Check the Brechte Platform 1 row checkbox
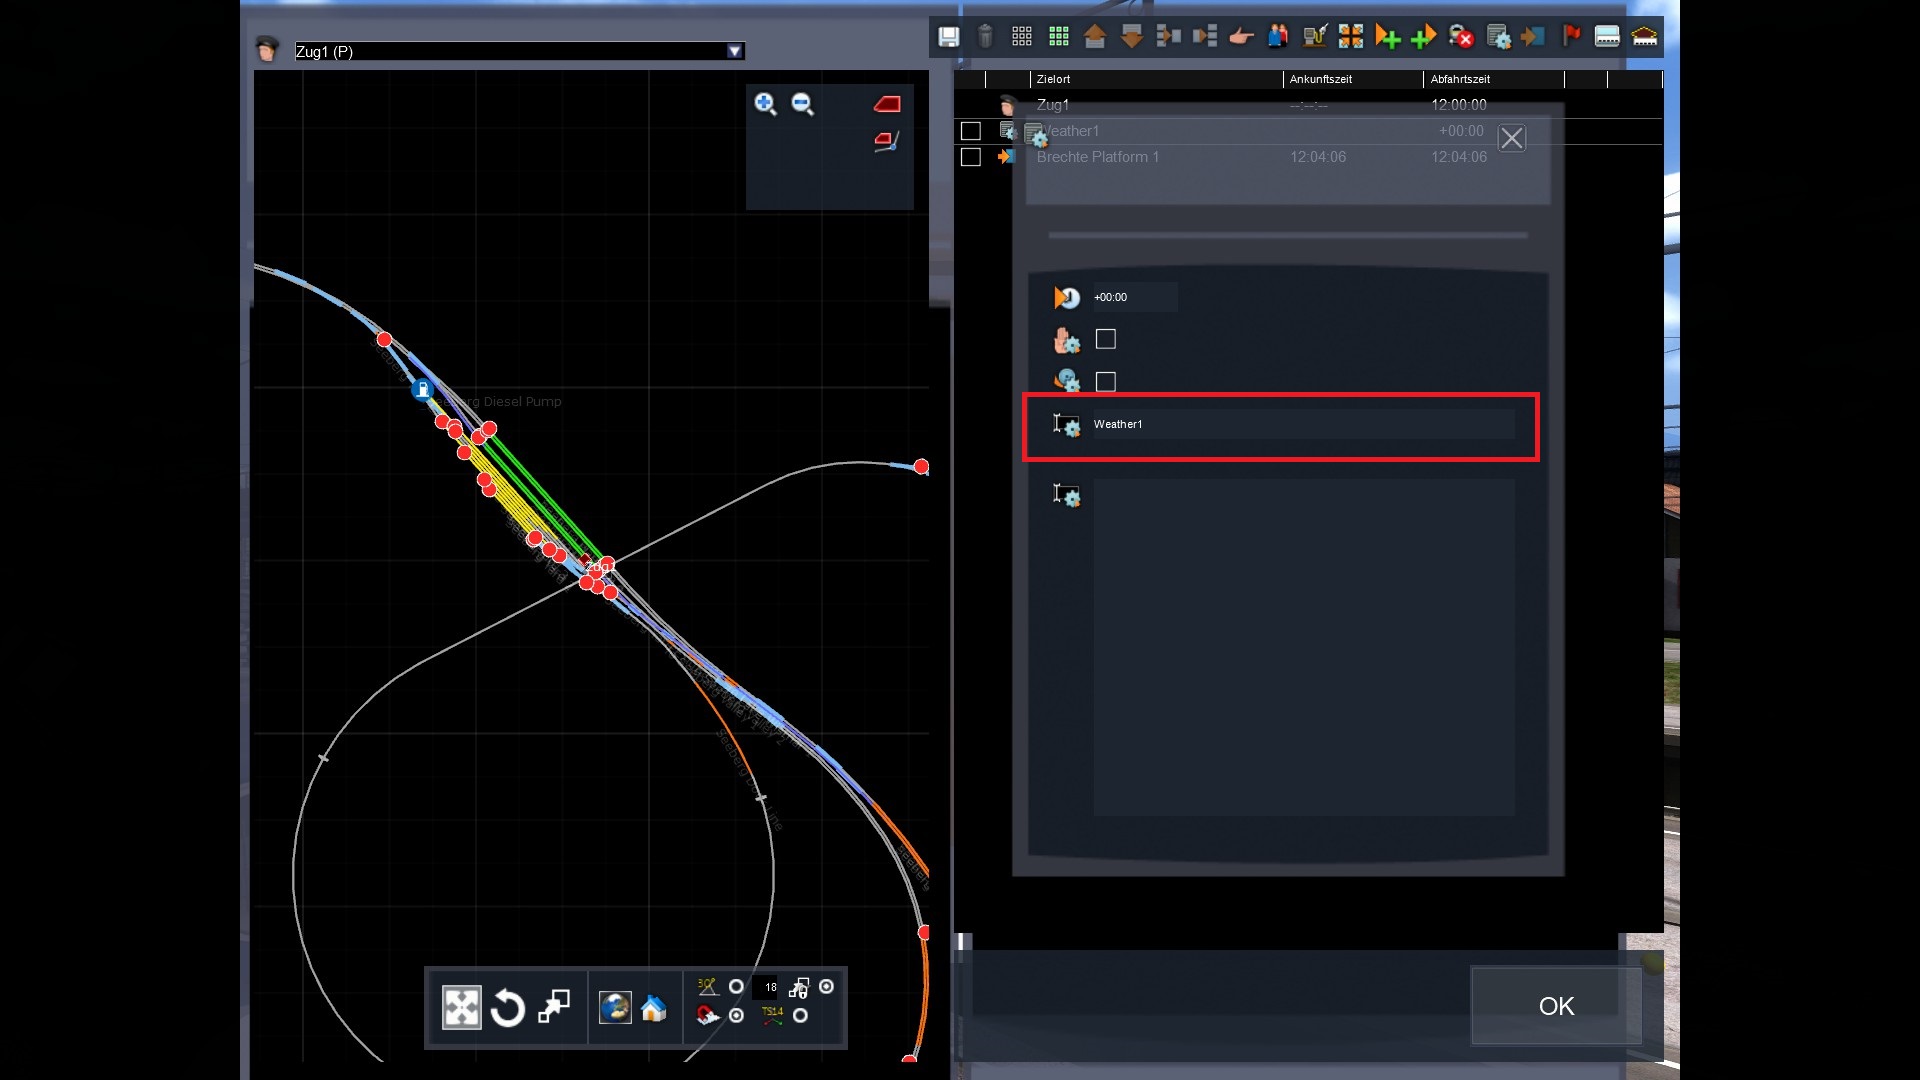 [970, 157]
